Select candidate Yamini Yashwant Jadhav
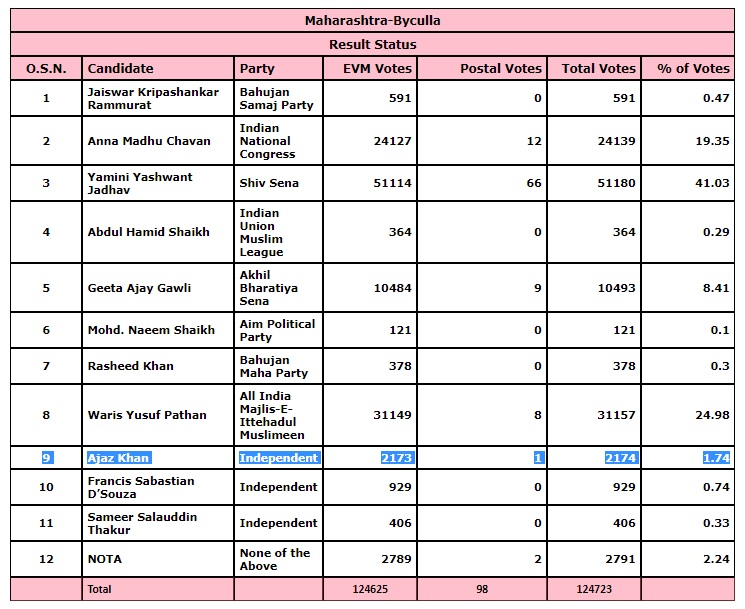 pyautogui.click(x=140, y=183)
